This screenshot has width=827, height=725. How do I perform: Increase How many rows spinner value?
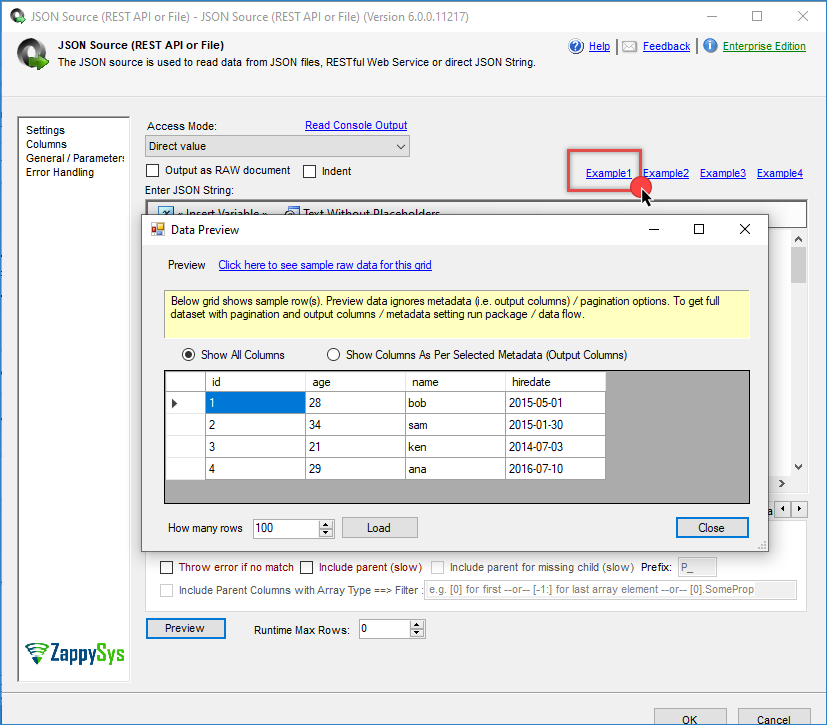(326, 523)
